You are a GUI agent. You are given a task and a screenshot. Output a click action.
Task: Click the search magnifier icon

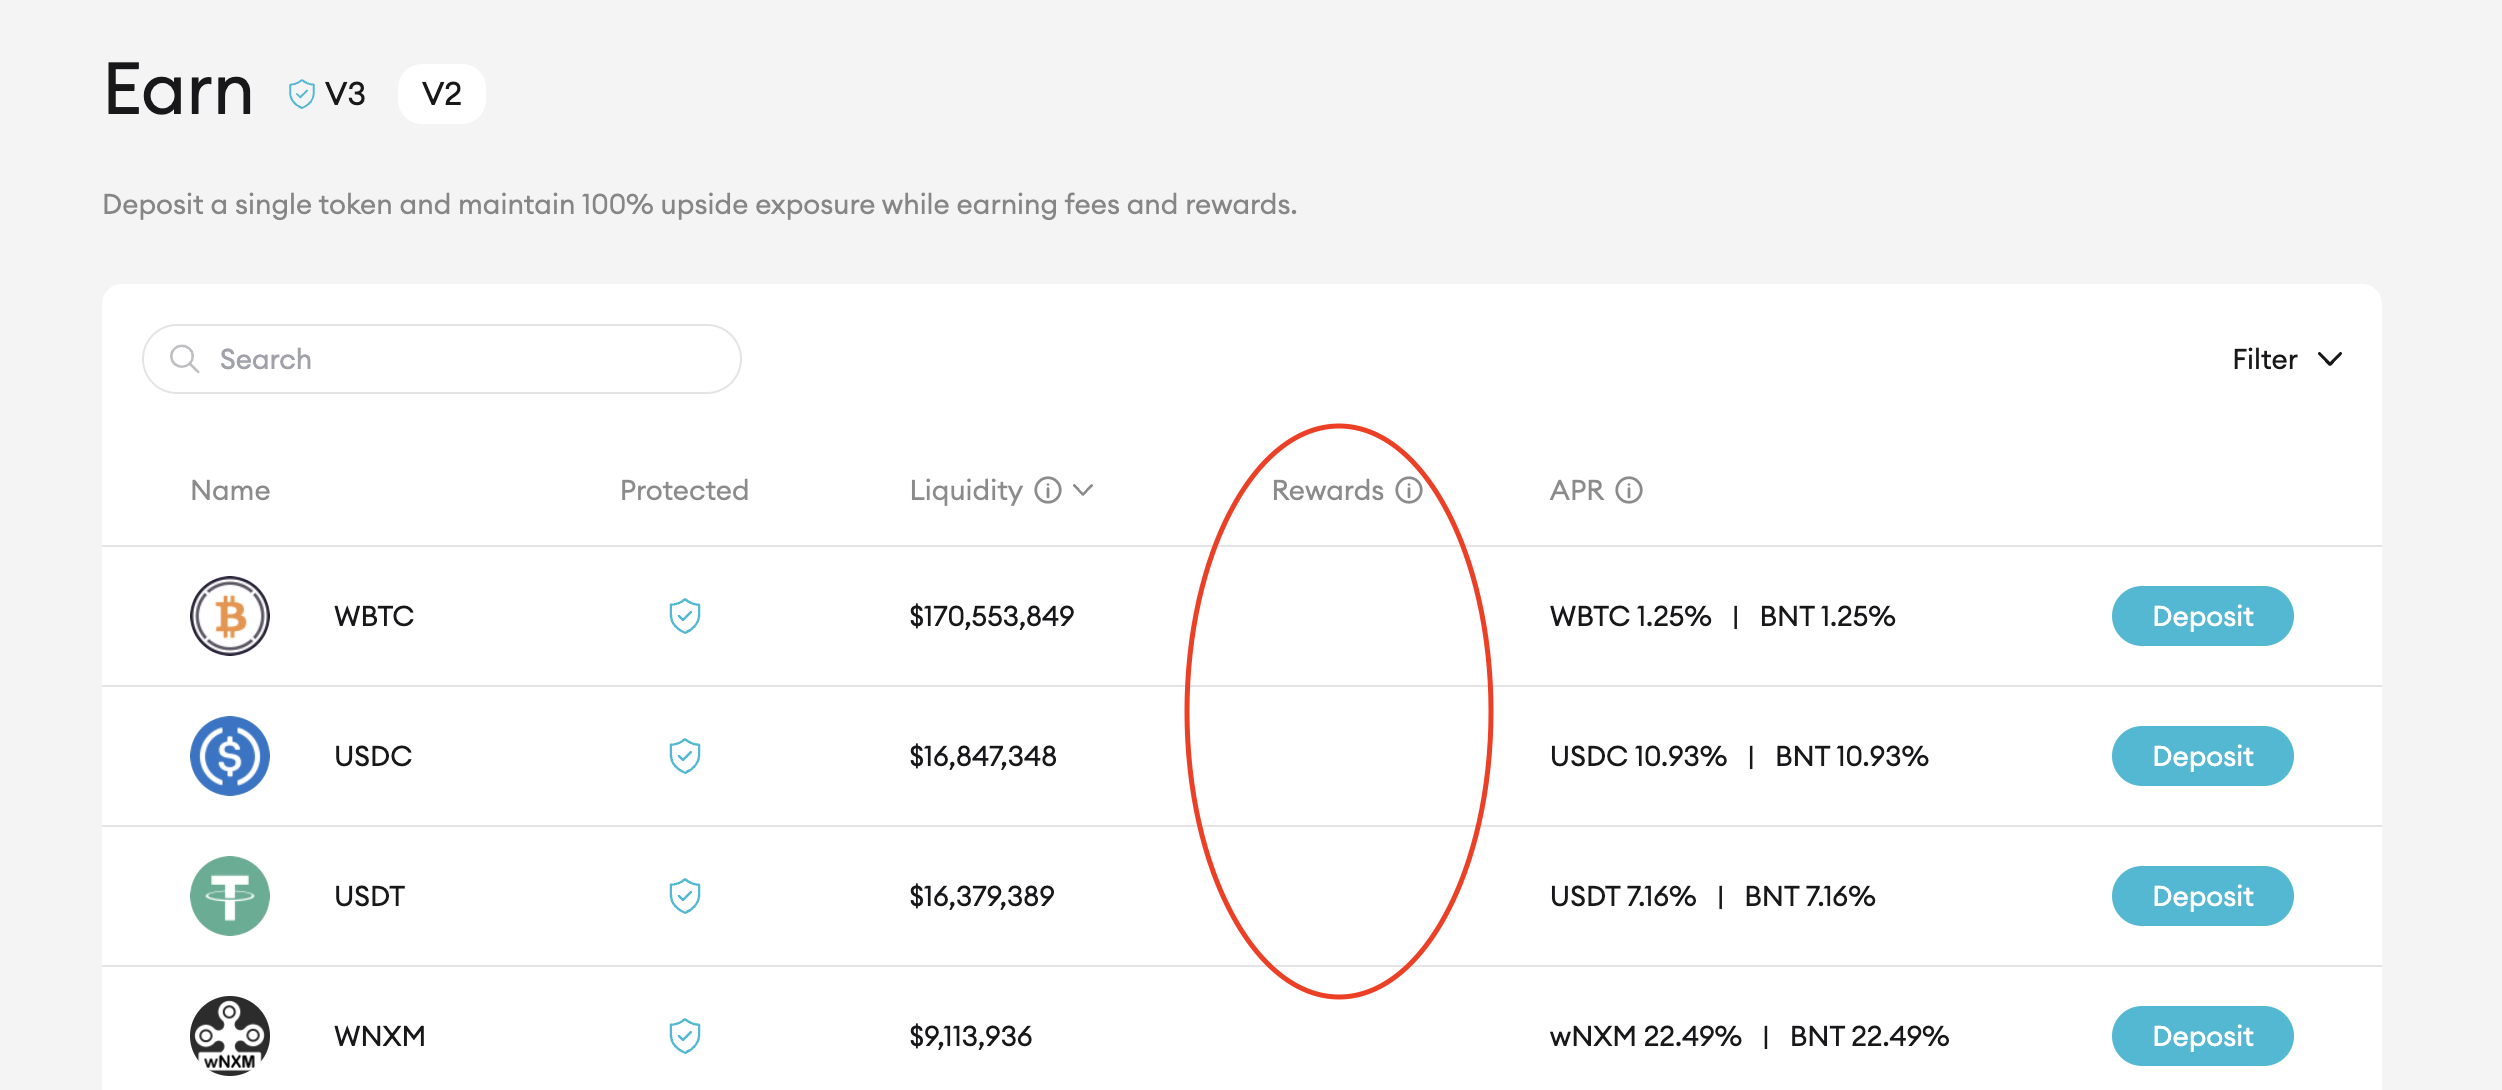tap(185, 358)
